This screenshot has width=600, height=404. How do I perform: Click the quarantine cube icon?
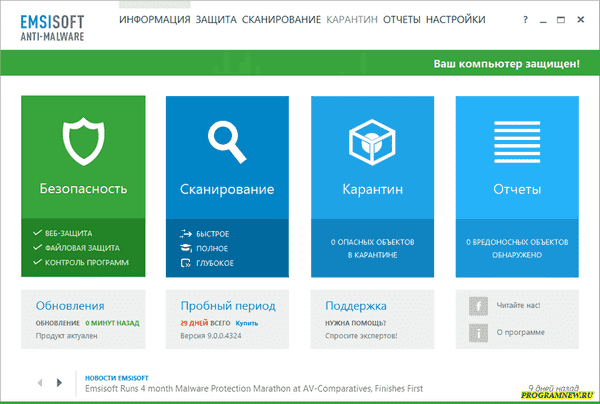coord(372,142)
